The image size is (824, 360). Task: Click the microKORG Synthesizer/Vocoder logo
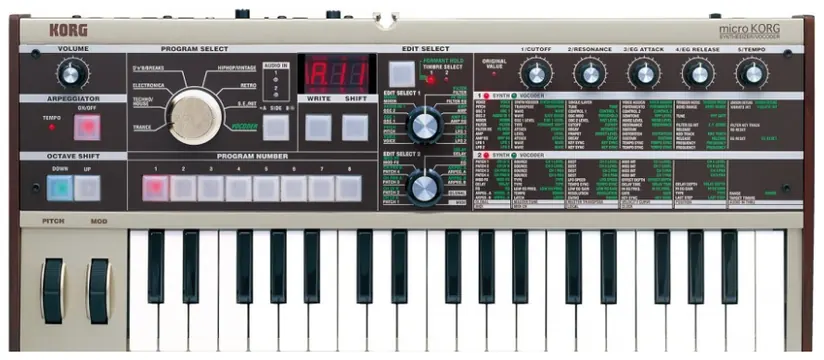tap(749, 32)
